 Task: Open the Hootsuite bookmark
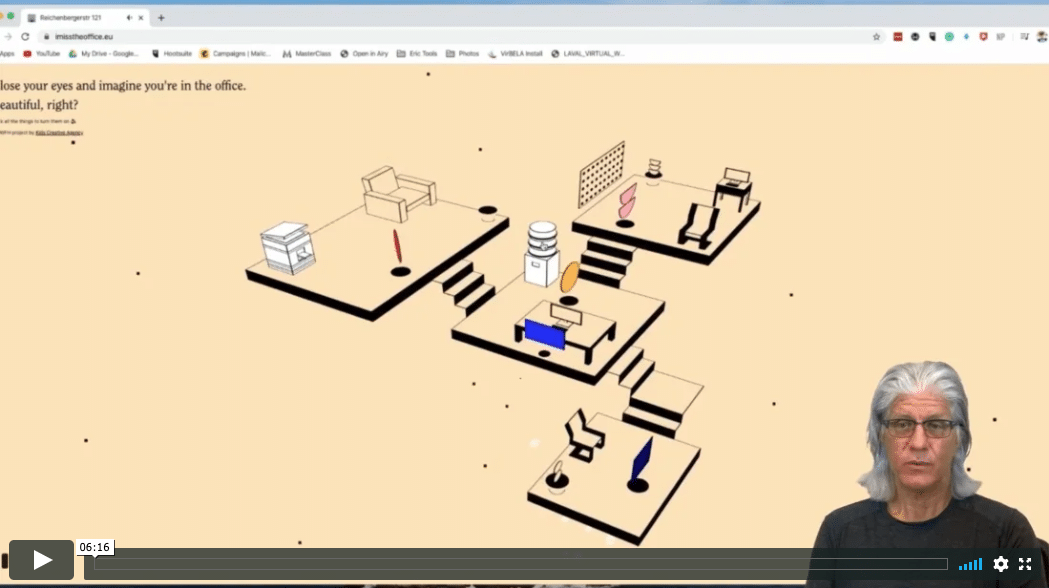pos(172,54)
